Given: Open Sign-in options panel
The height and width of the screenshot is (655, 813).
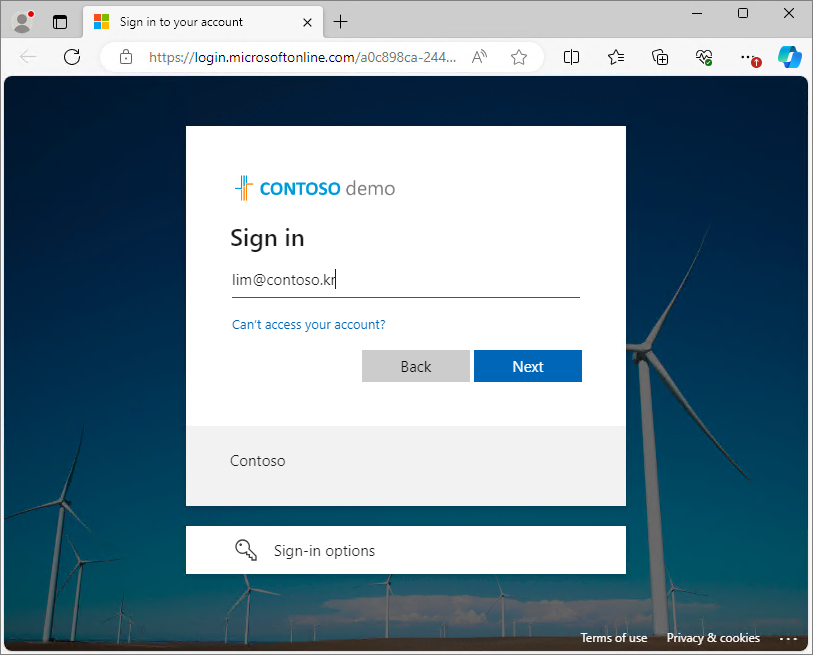Looking at the screenshot, I should (405, 550).
